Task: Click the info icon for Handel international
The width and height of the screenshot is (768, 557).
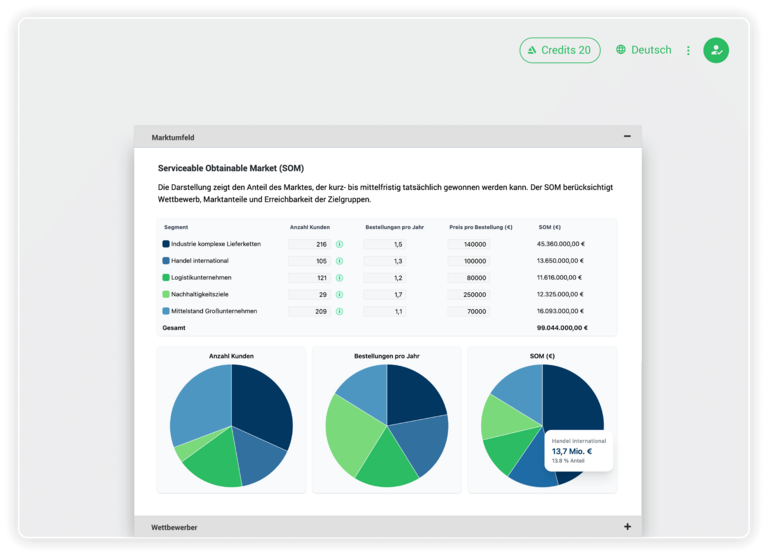Action: [x=339, y=261]
